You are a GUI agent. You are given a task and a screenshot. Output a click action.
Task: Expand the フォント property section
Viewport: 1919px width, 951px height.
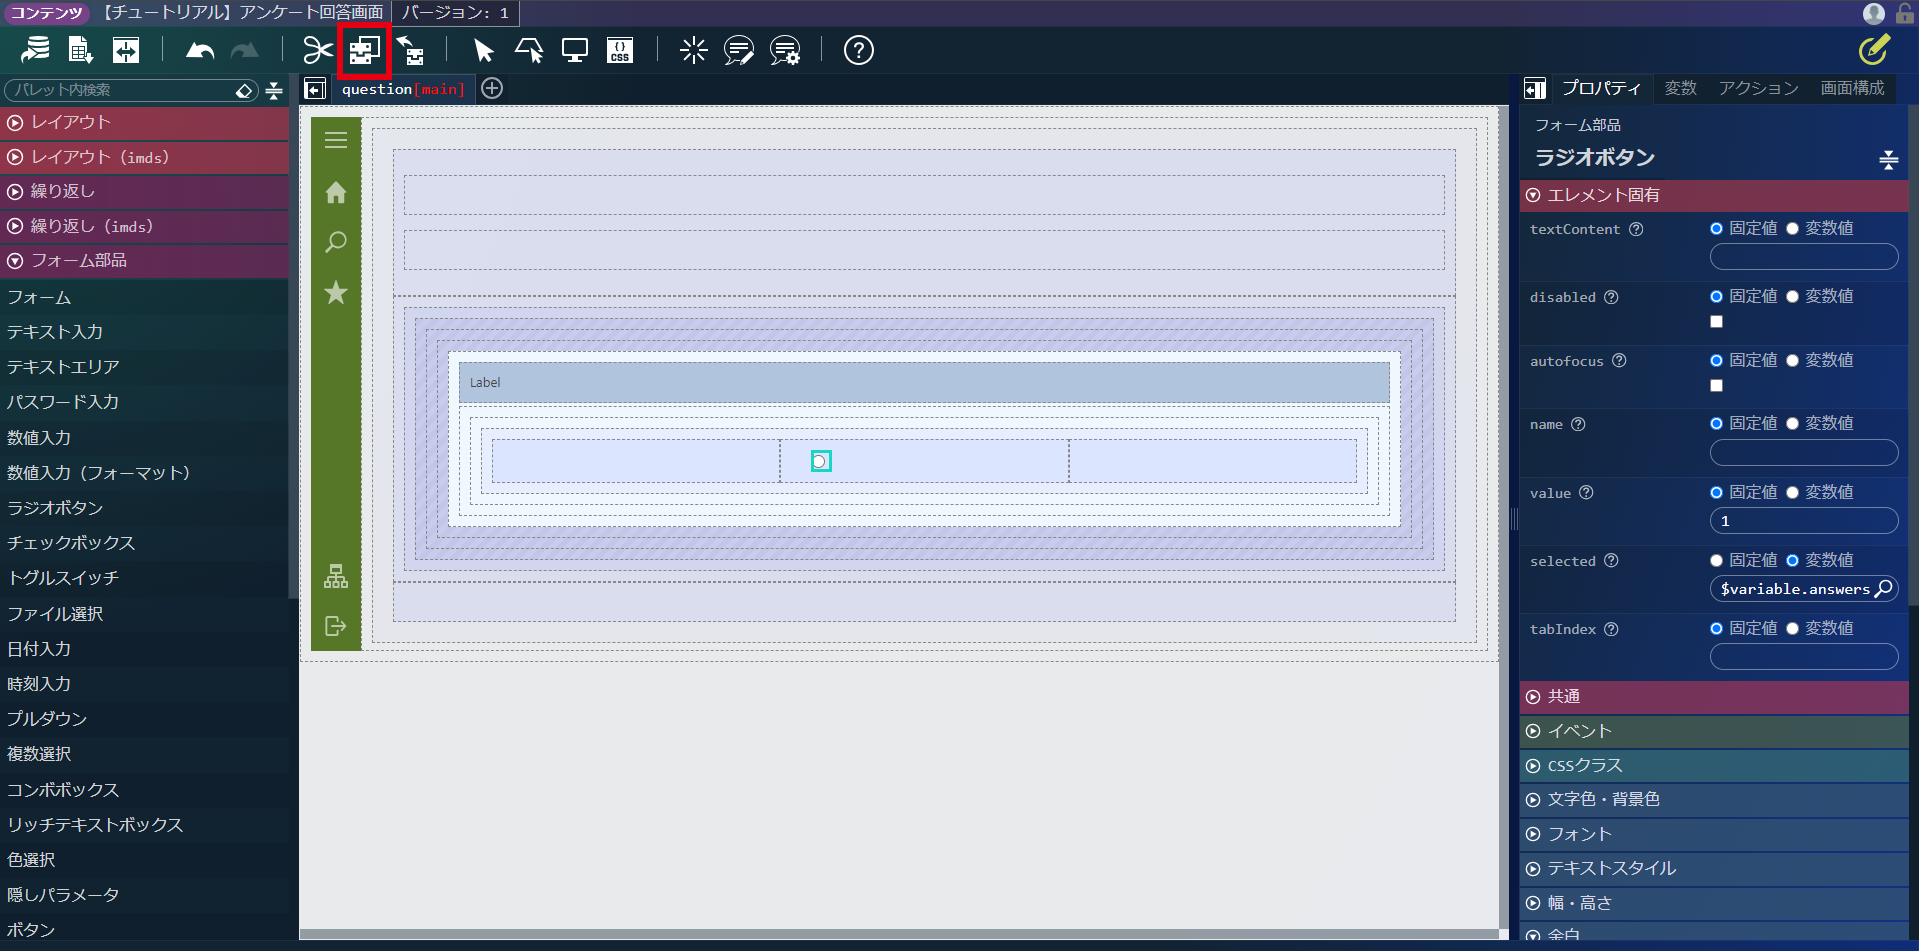[x=1714, y=834]
